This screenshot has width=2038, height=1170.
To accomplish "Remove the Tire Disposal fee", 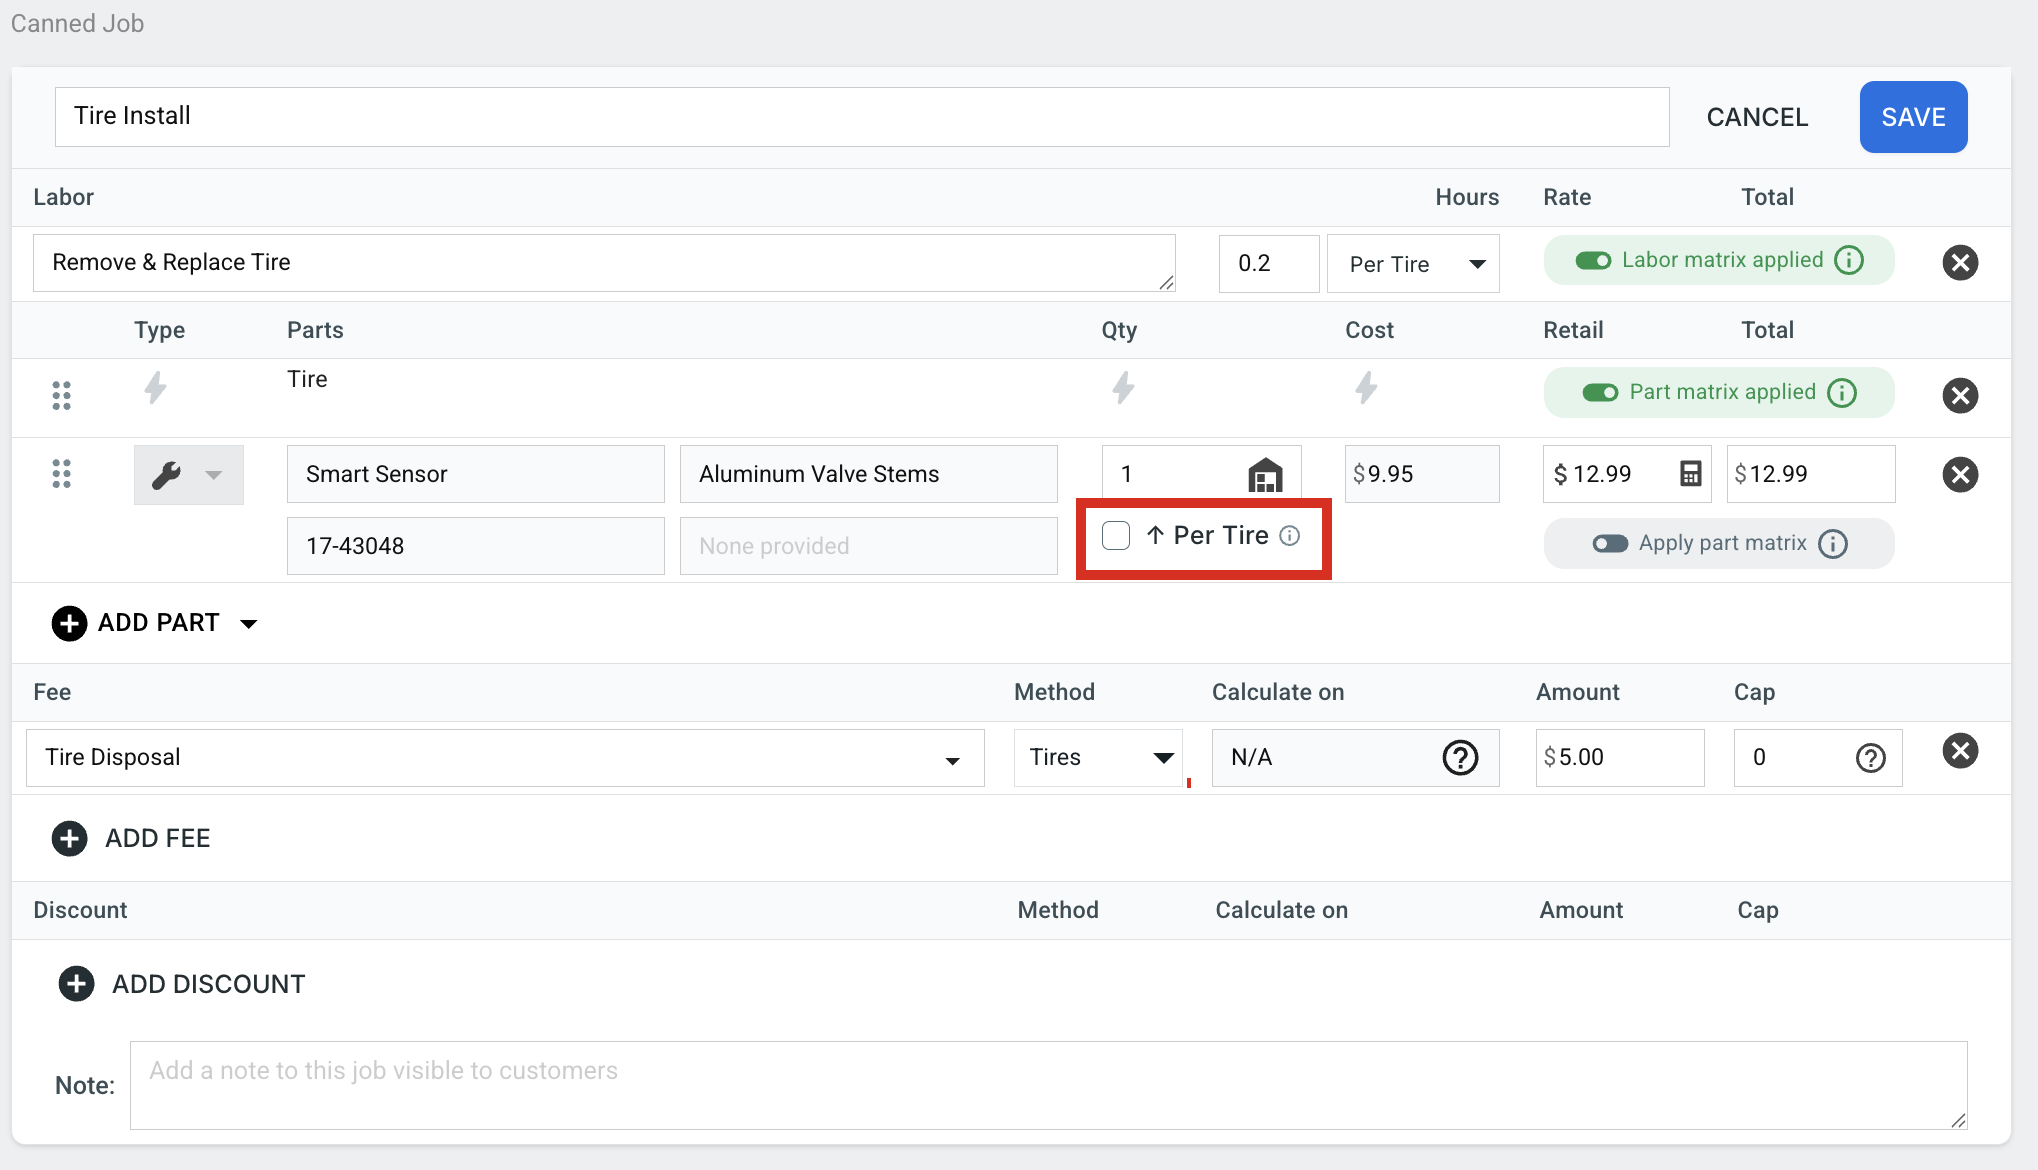I will 1960,751.
